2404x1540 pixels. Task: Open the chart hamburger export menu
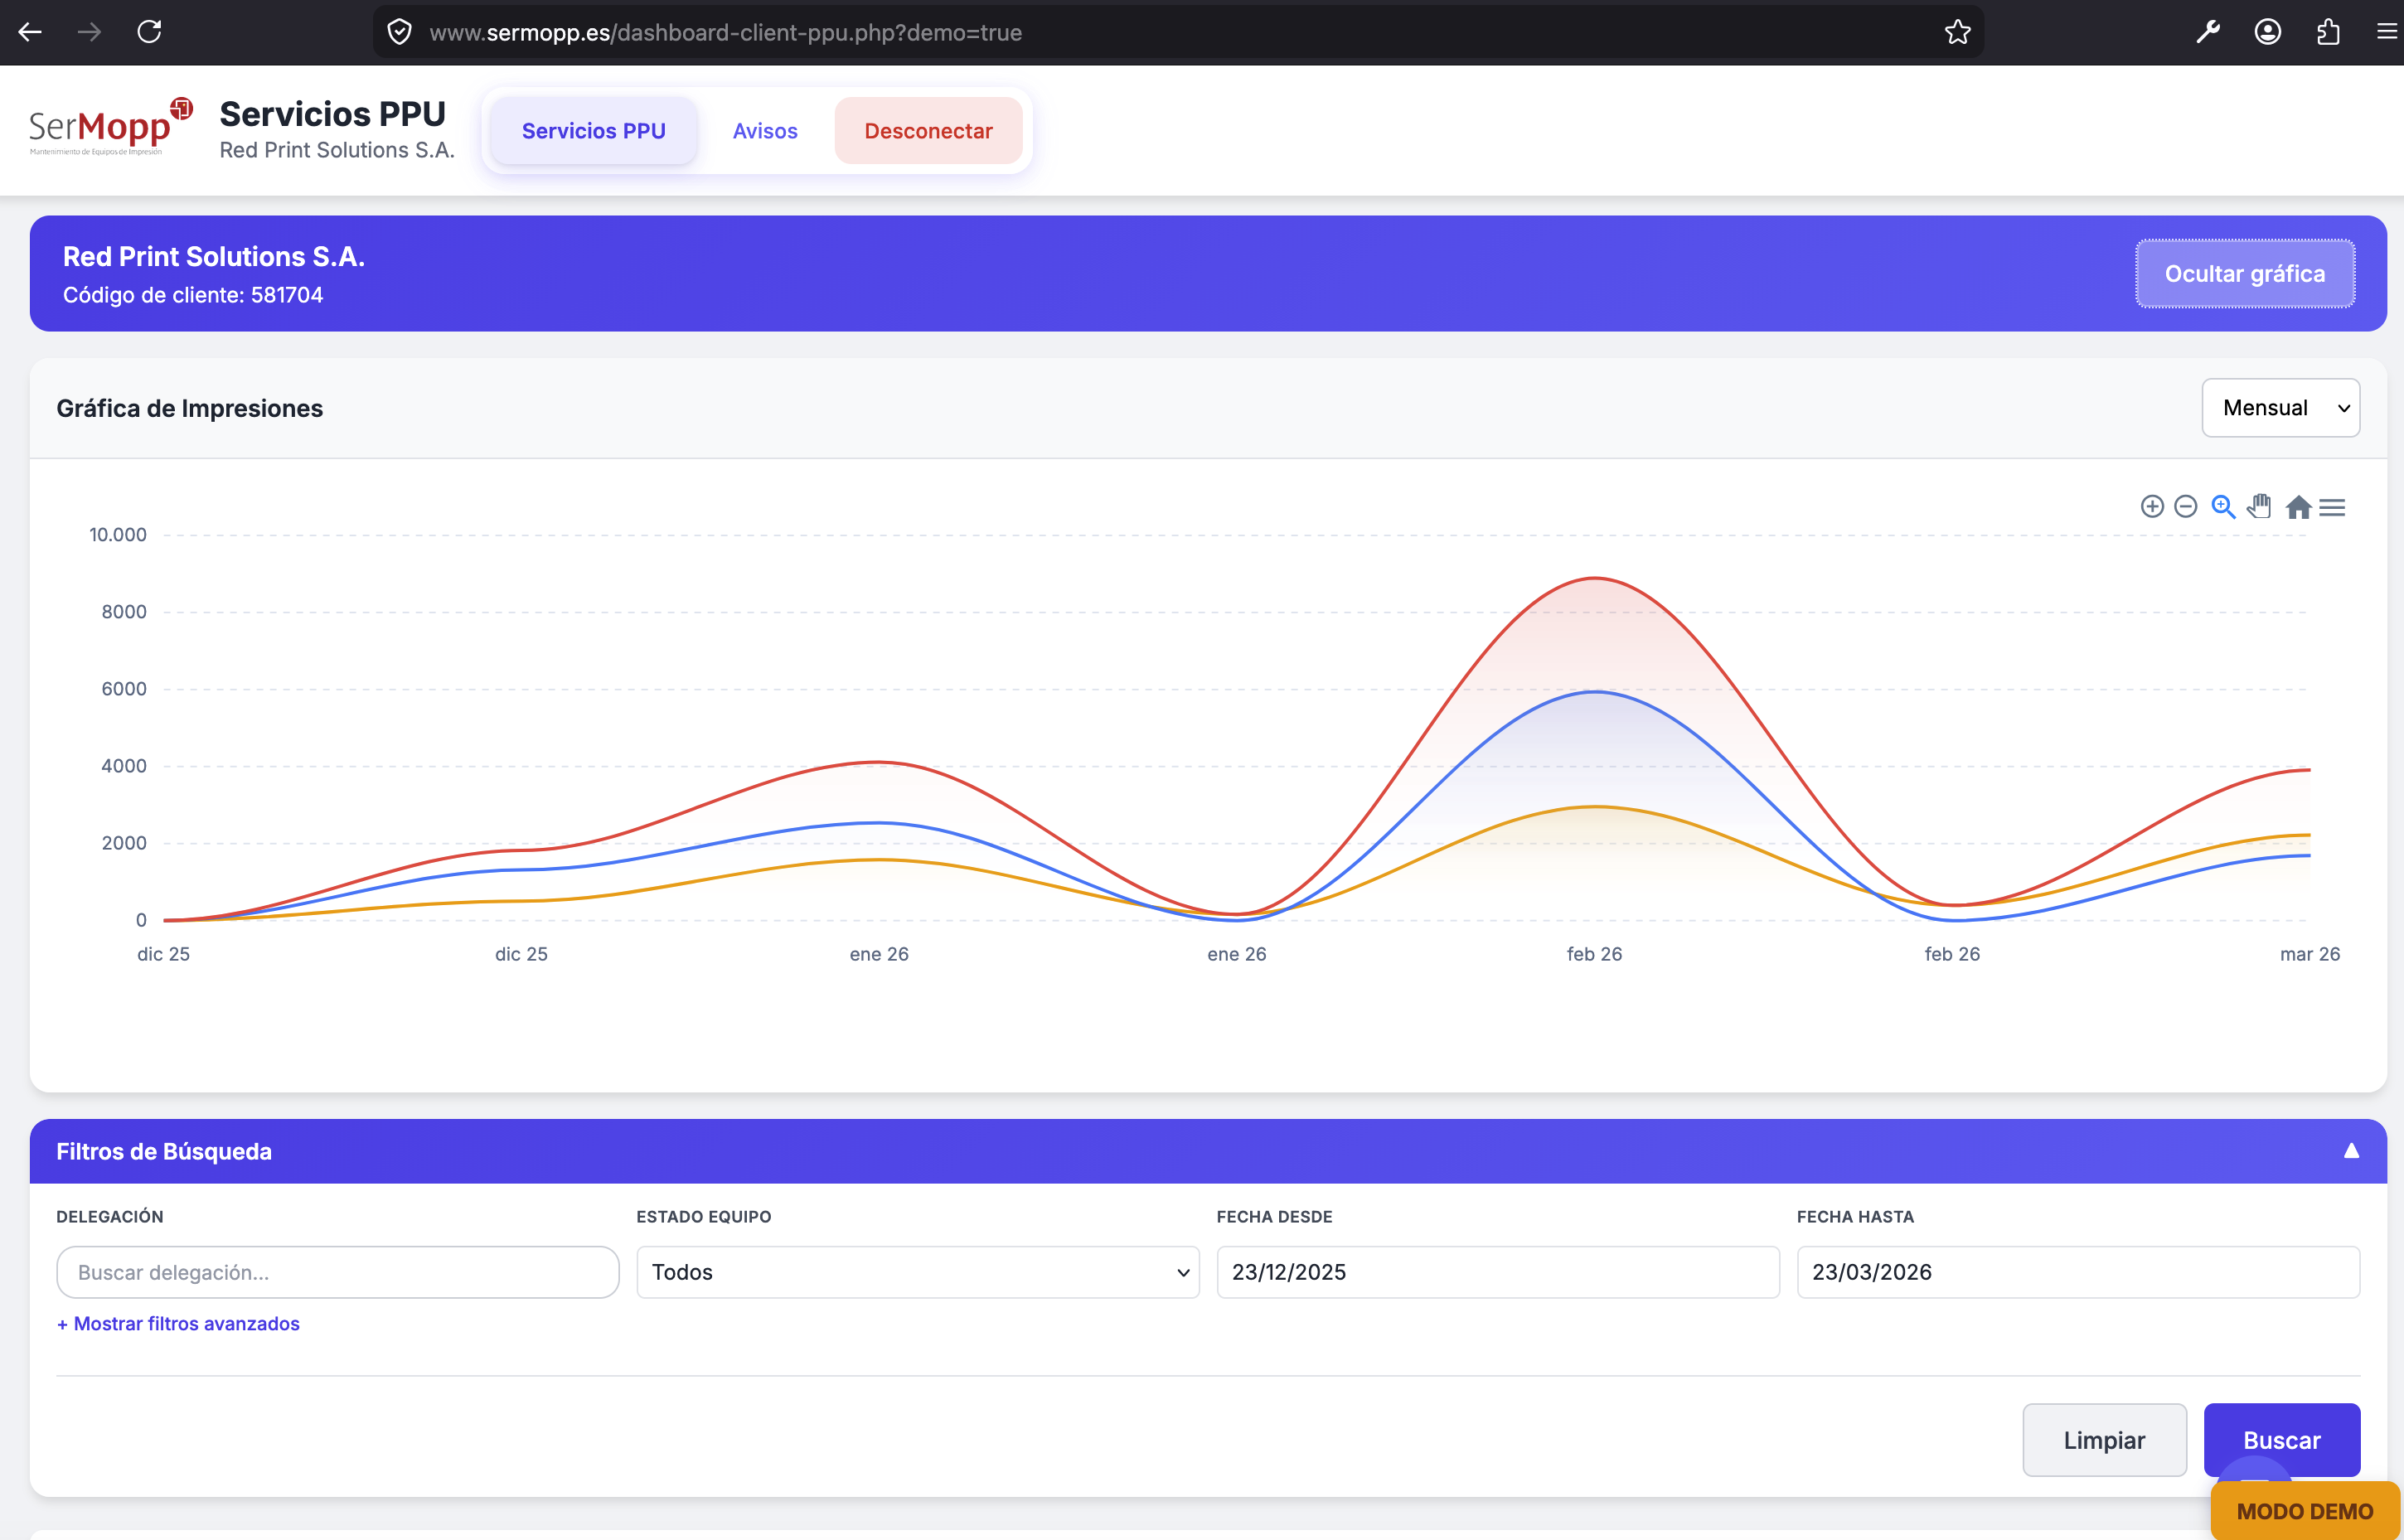point(2332,508)
